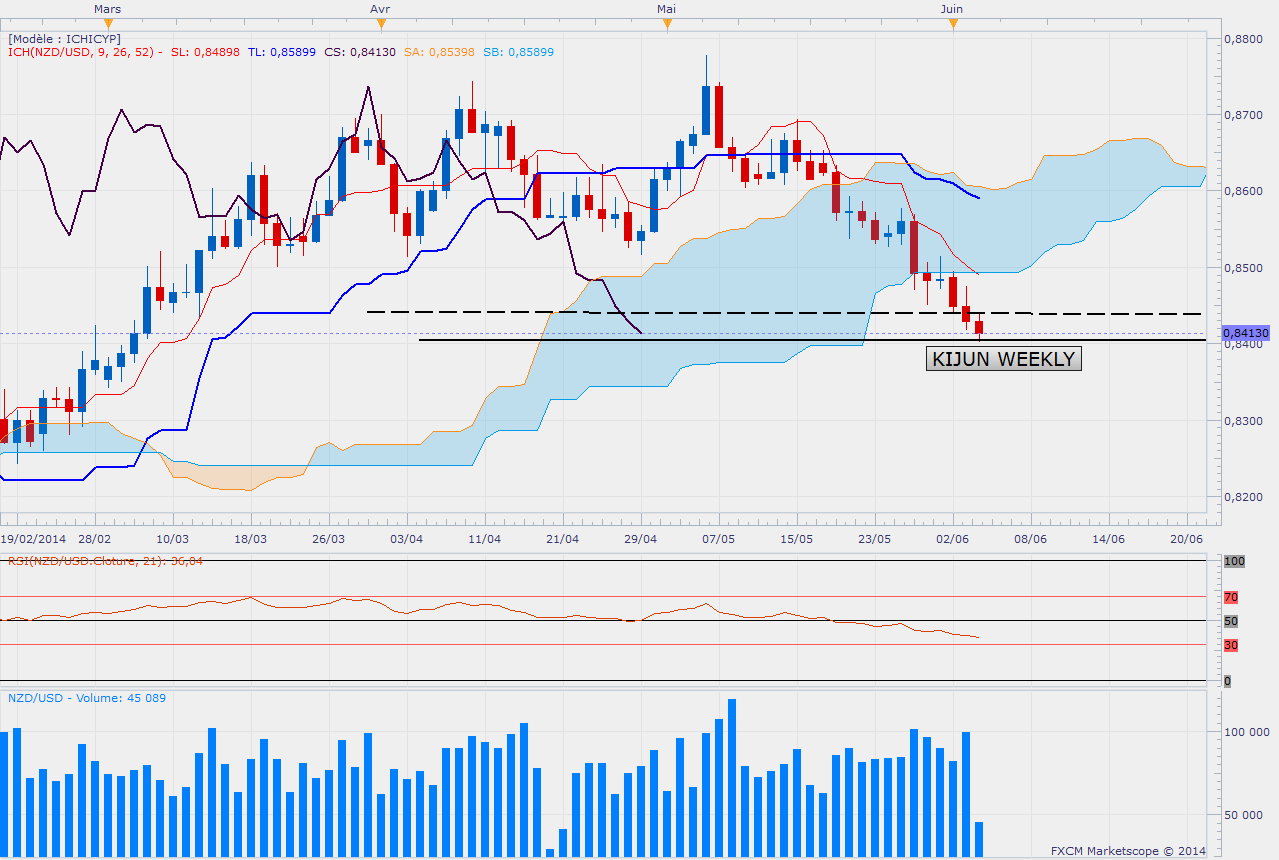Click the 0,8800 price axis label
The image size is (1279, 860).
(x=1243, y=39)
